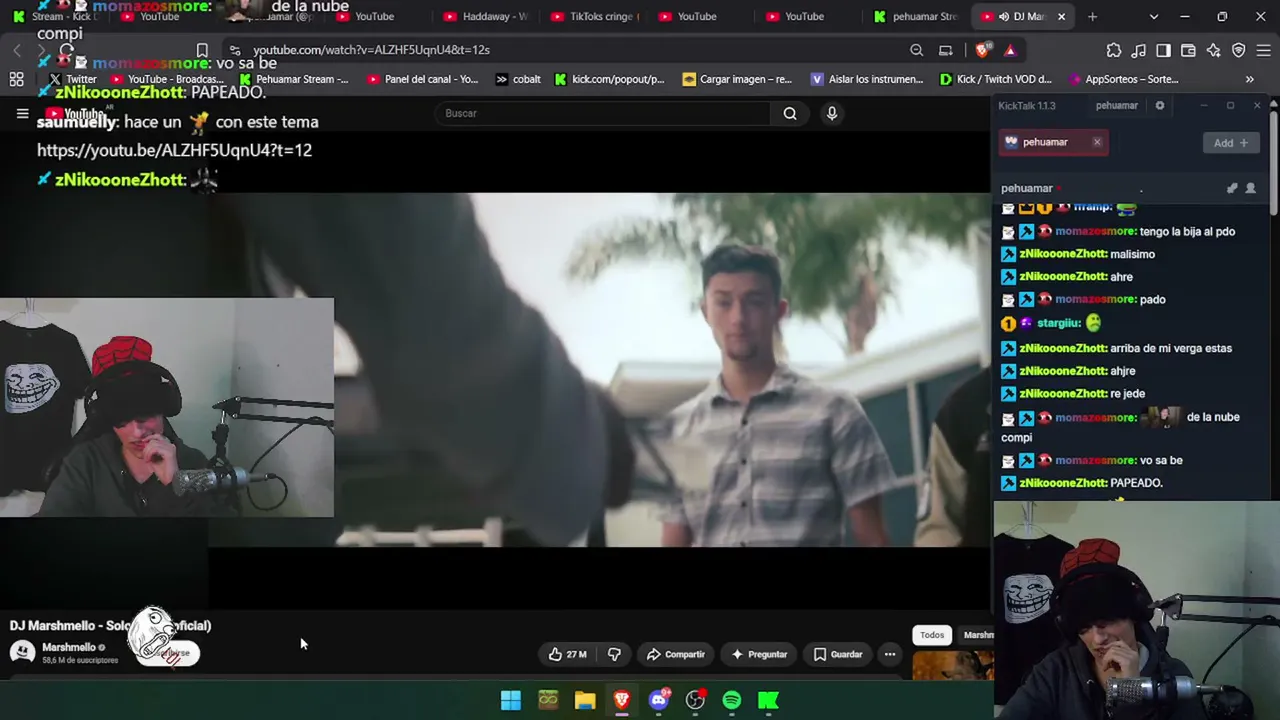Open Spotify from the taskbar
Screen dimensions: 1280x720
point(732,700)
